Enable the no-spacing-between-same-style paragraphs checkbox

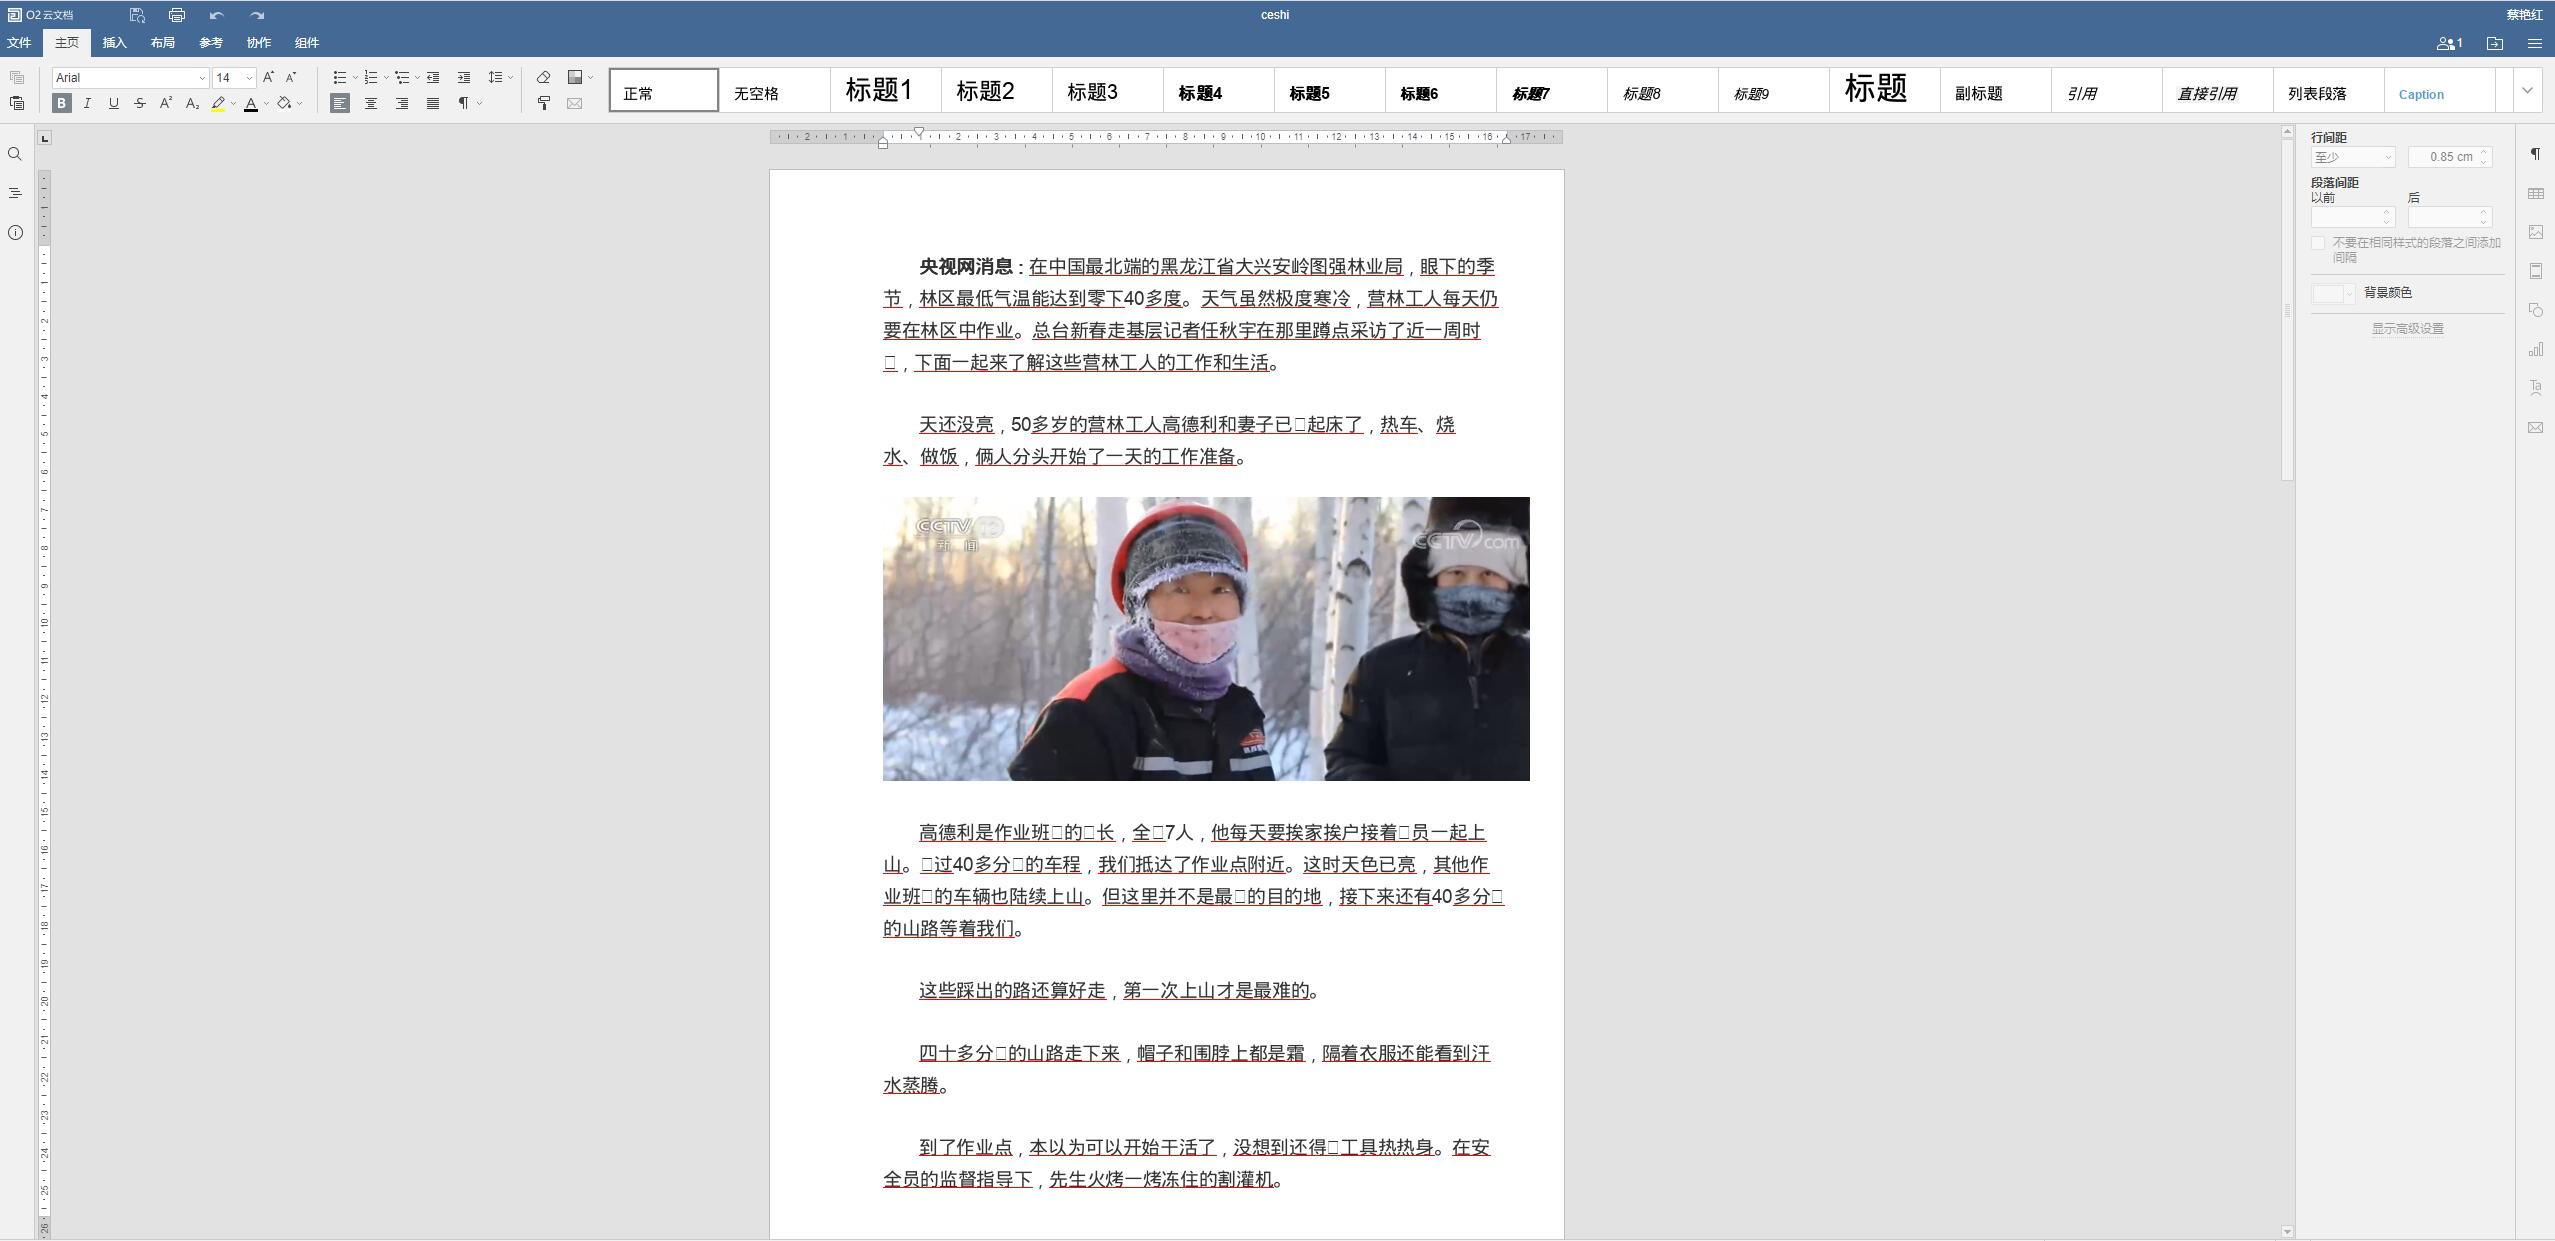tap(2318, 244)
